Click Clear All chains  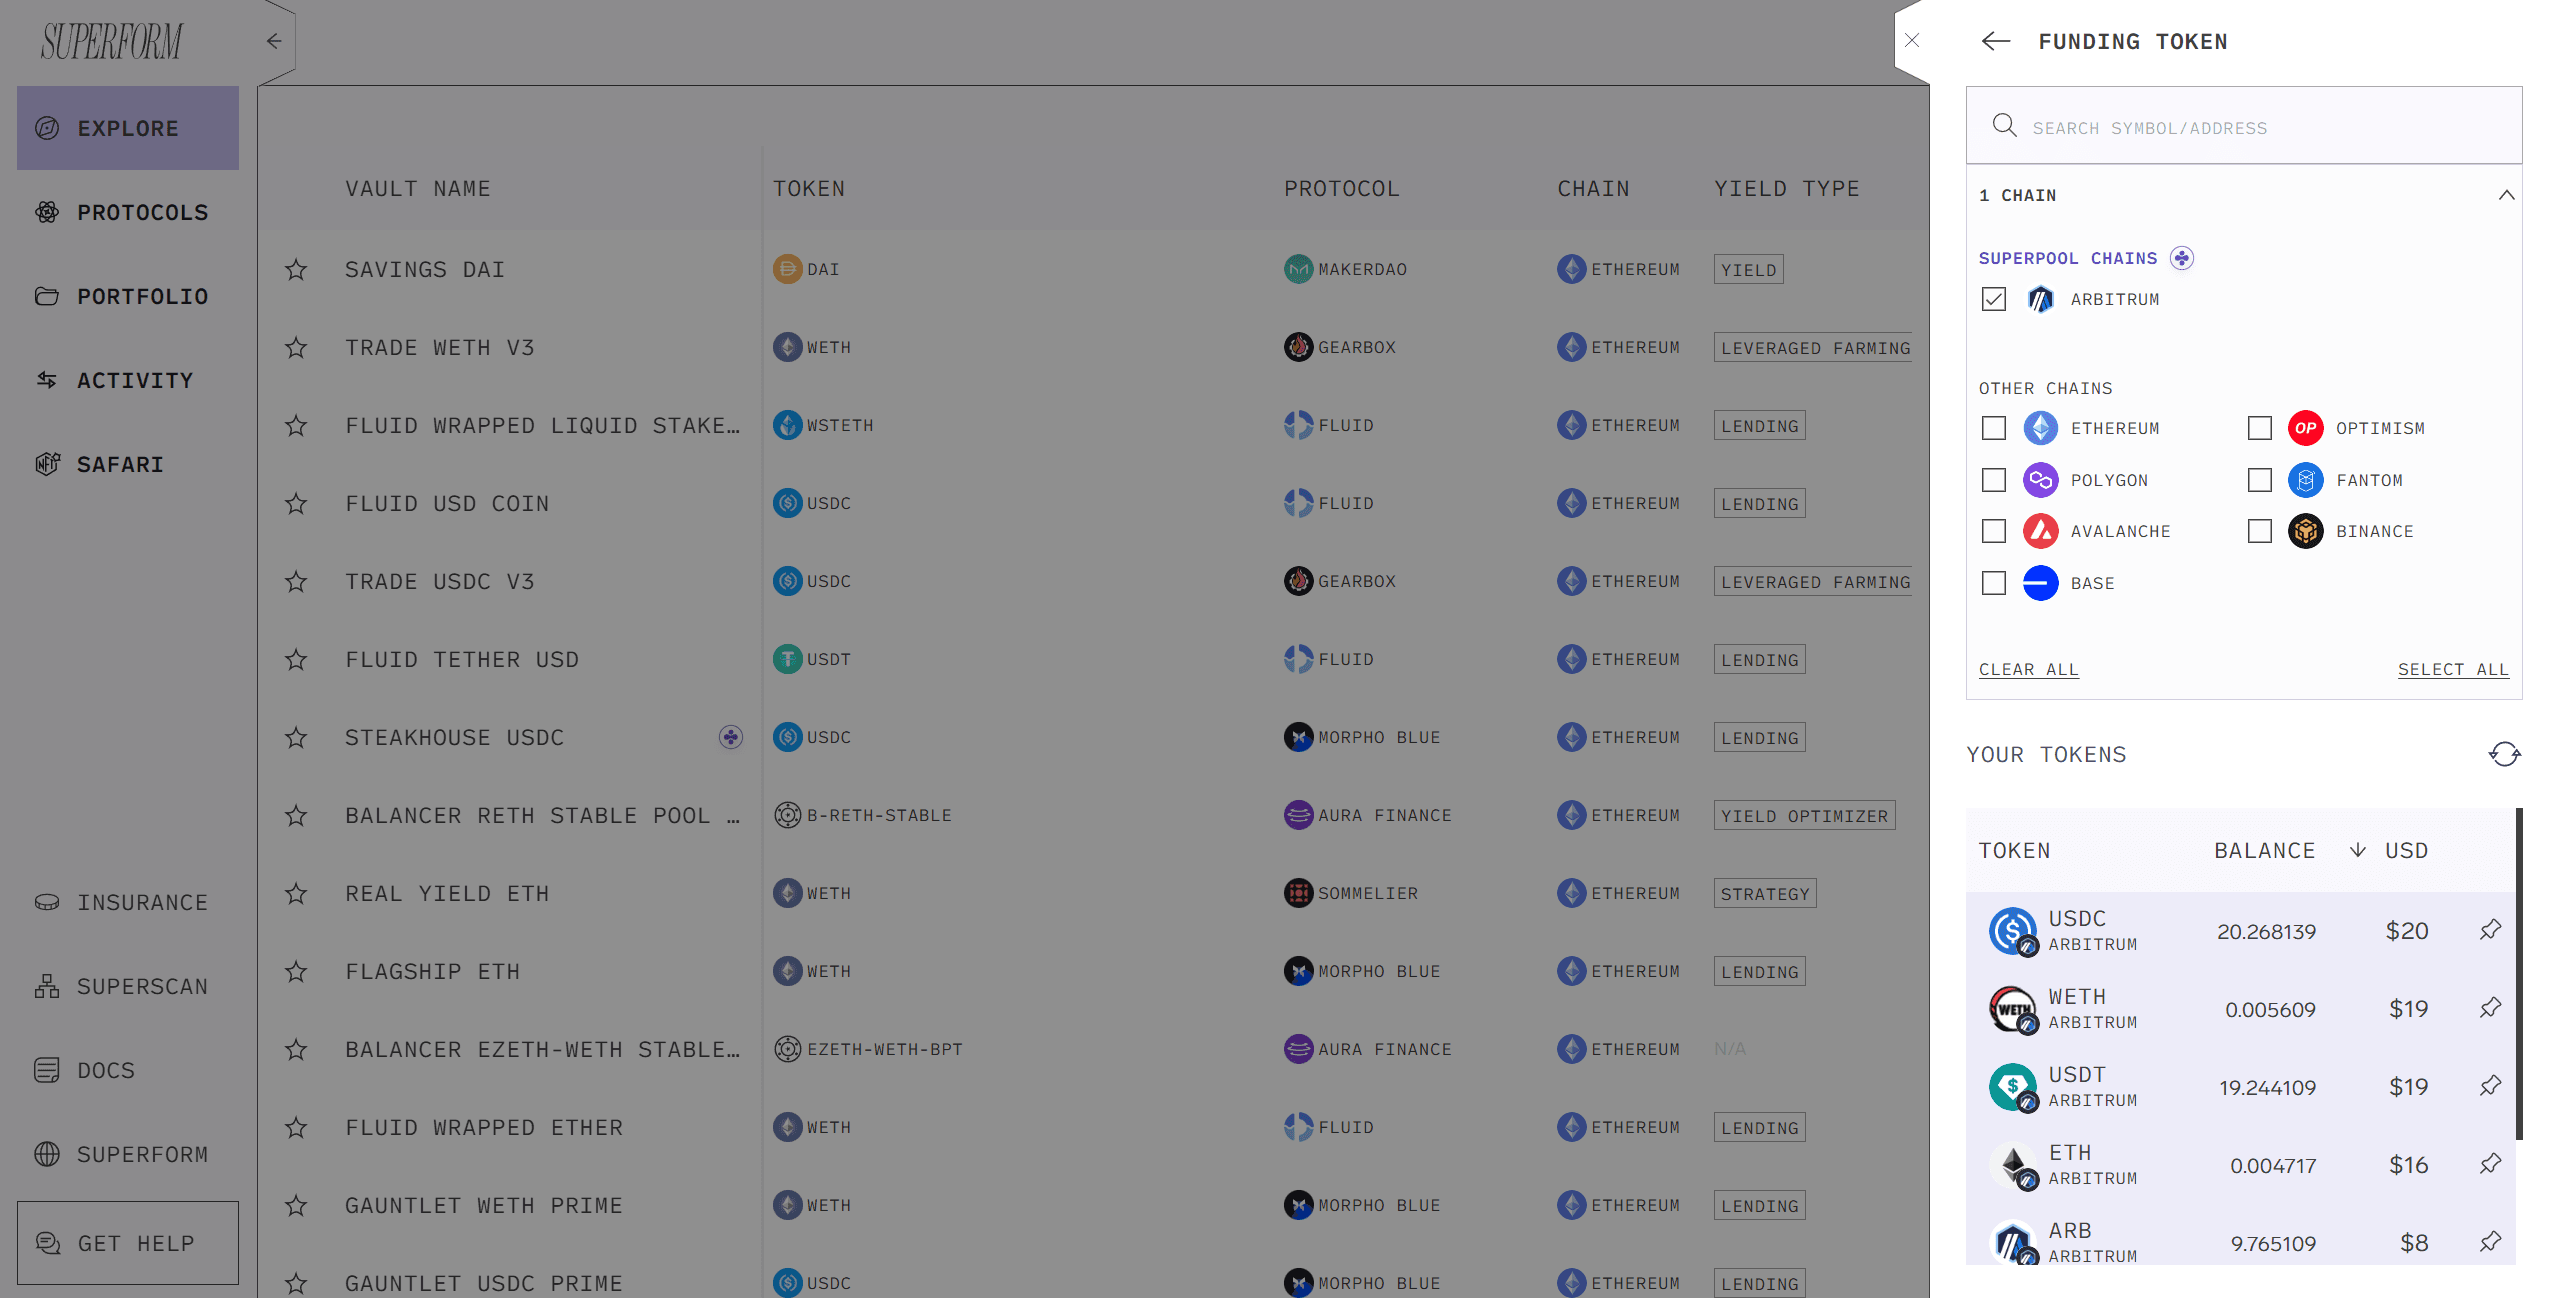click(x=2028, y=669)
